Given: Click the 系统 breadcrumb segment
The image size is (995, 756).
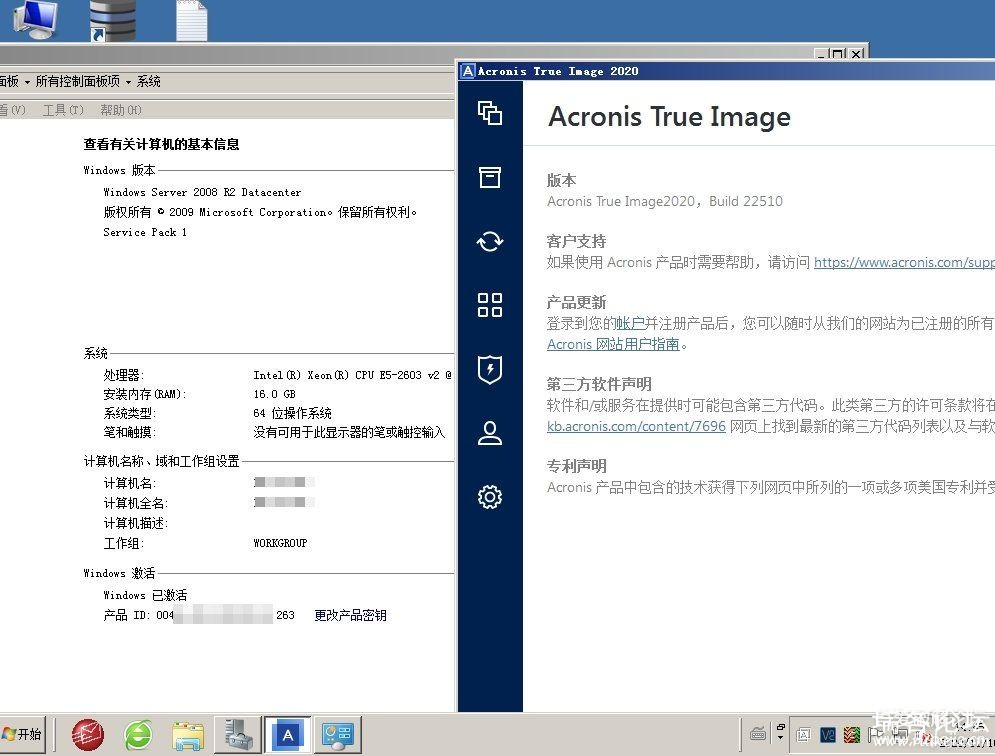Looking at the screenshot, I should tap(148, 81).
